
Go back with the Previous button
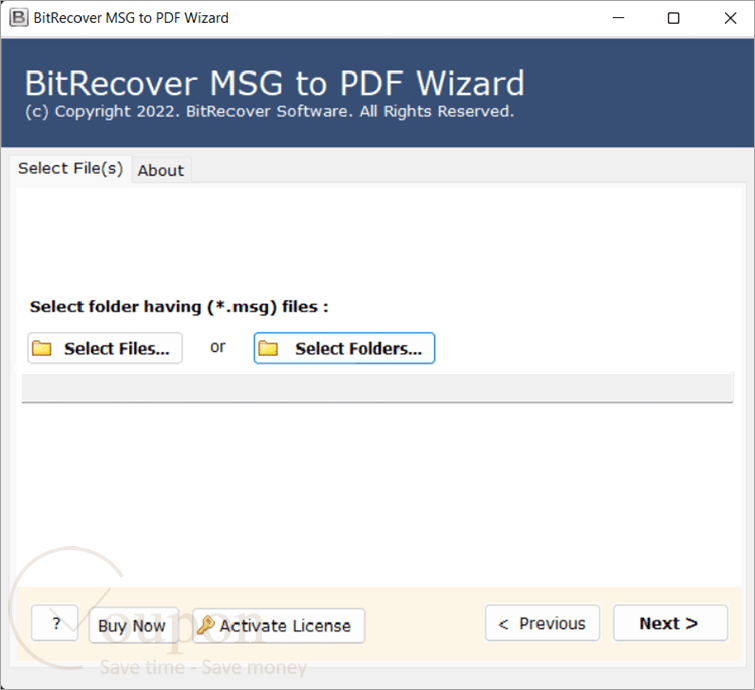coord(543,623)
